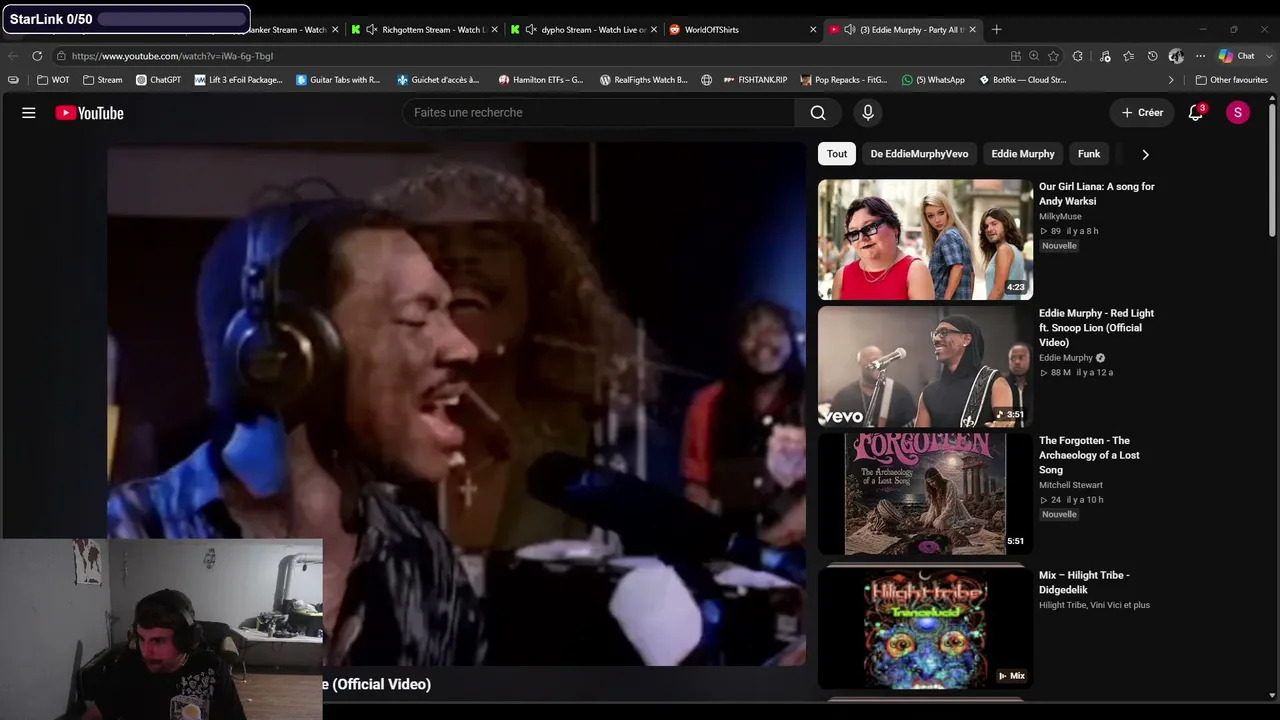
Task: Open the 'Lift 3 eFoil Package' bookmark
Action: 239,80
